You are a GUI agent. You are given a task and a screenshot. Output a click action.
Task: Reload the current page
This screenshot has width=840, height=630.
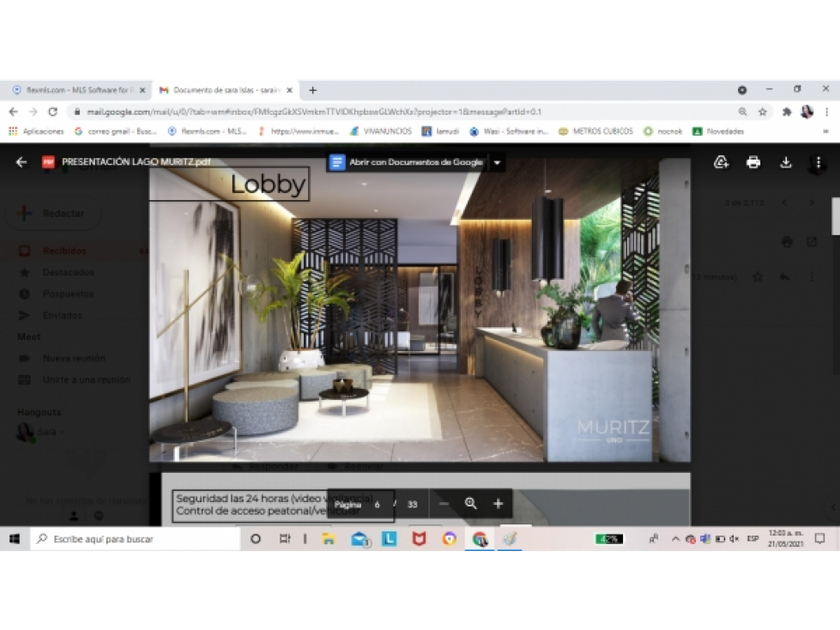52,111
